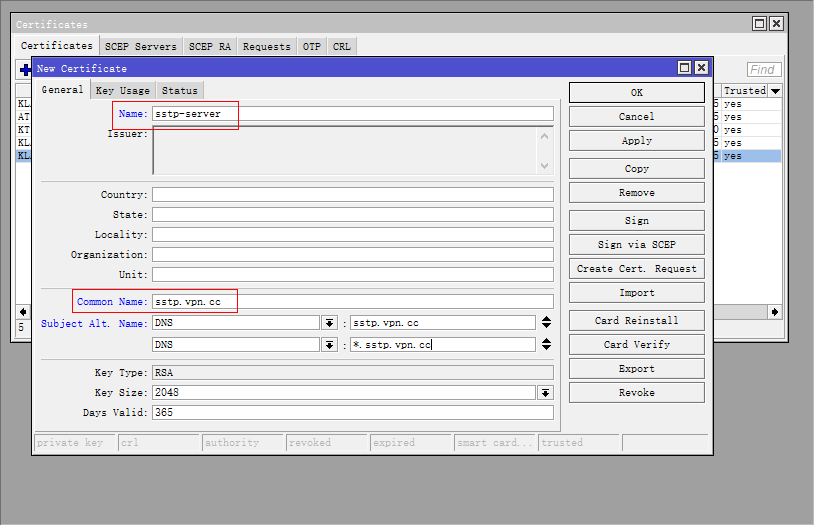Open the Status tab

[x=180, y=90]
